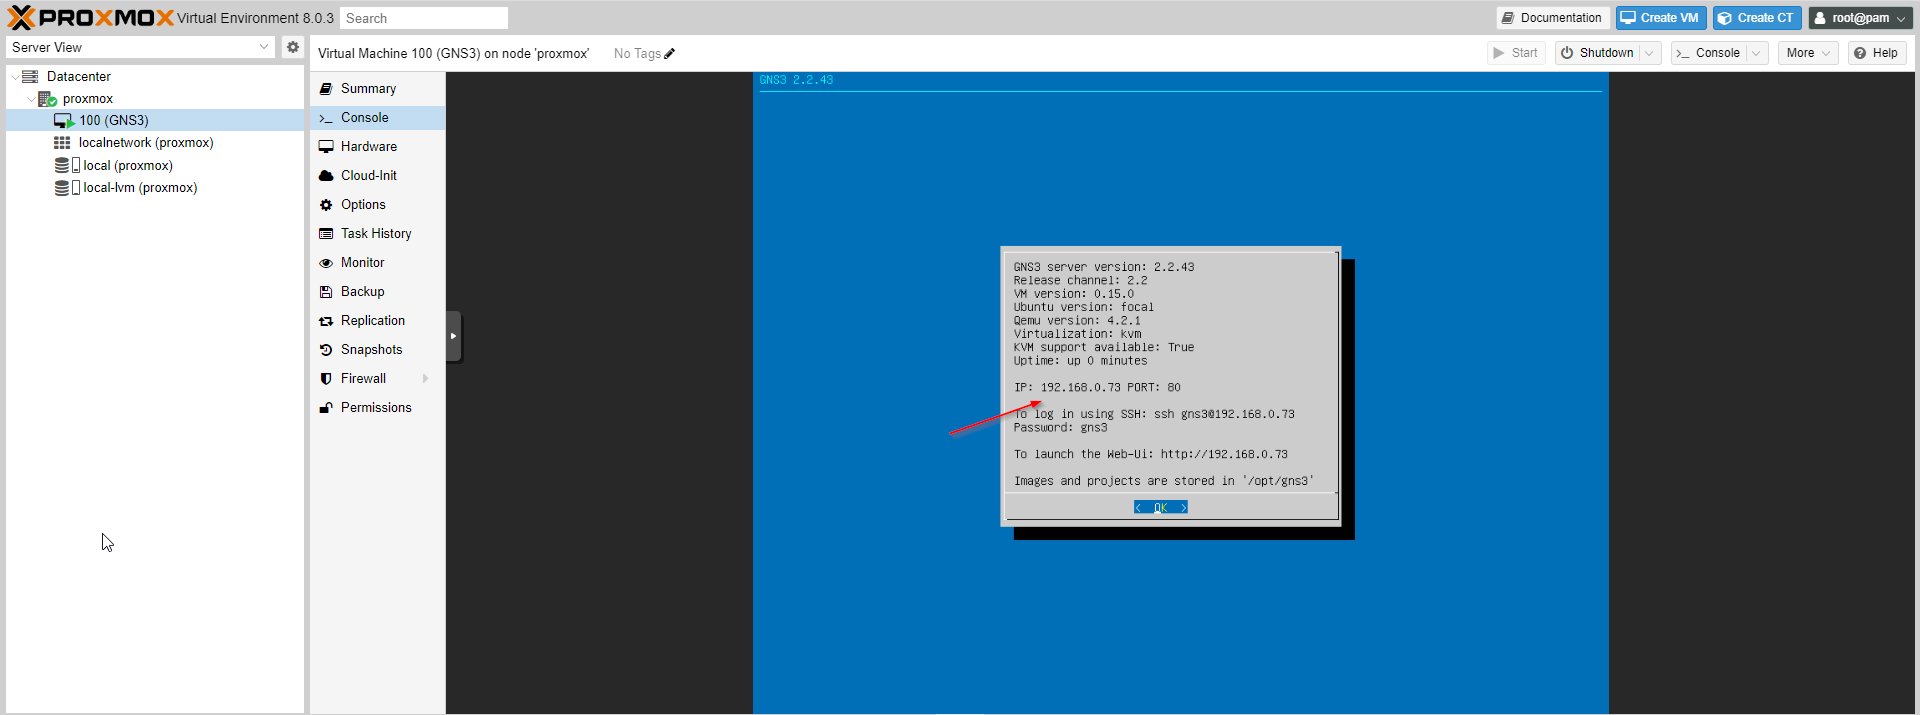Open the Hardware tab
The image size is (1920, 715).
coord(368,147)
